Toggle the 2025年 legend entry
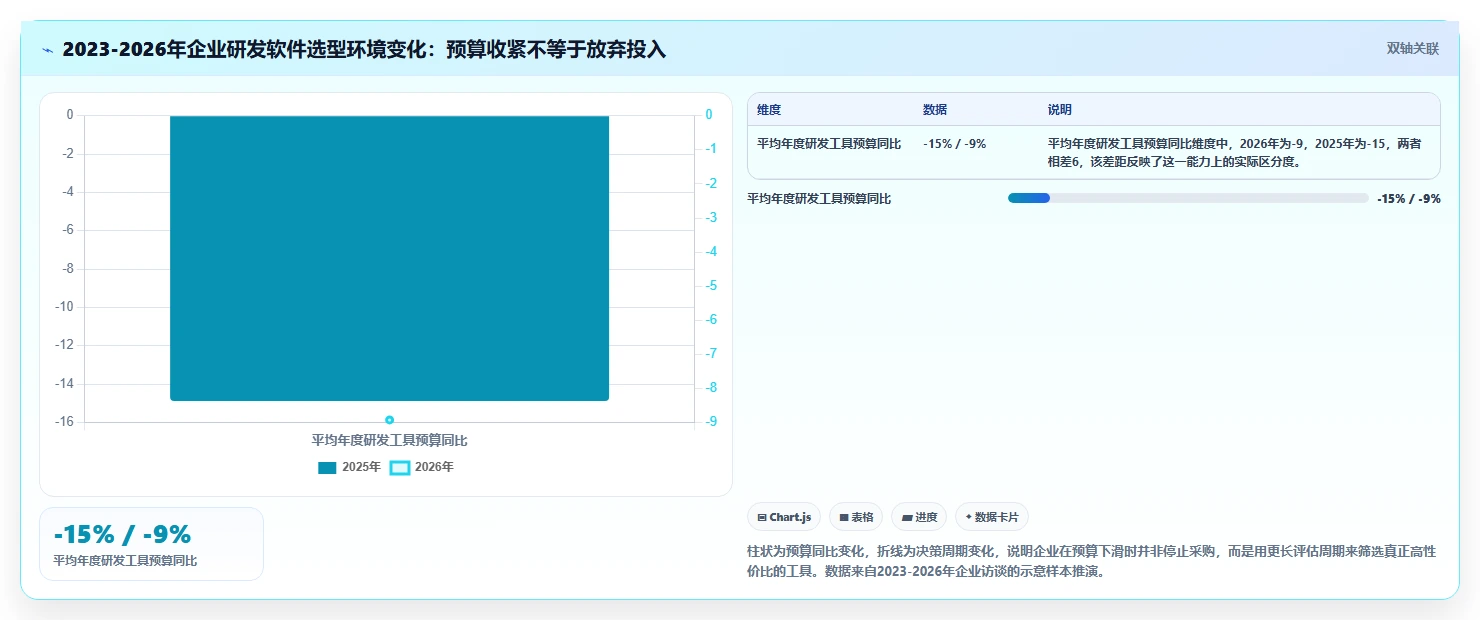The height and width of the screenshot is (620, 1480). (349, 467)
